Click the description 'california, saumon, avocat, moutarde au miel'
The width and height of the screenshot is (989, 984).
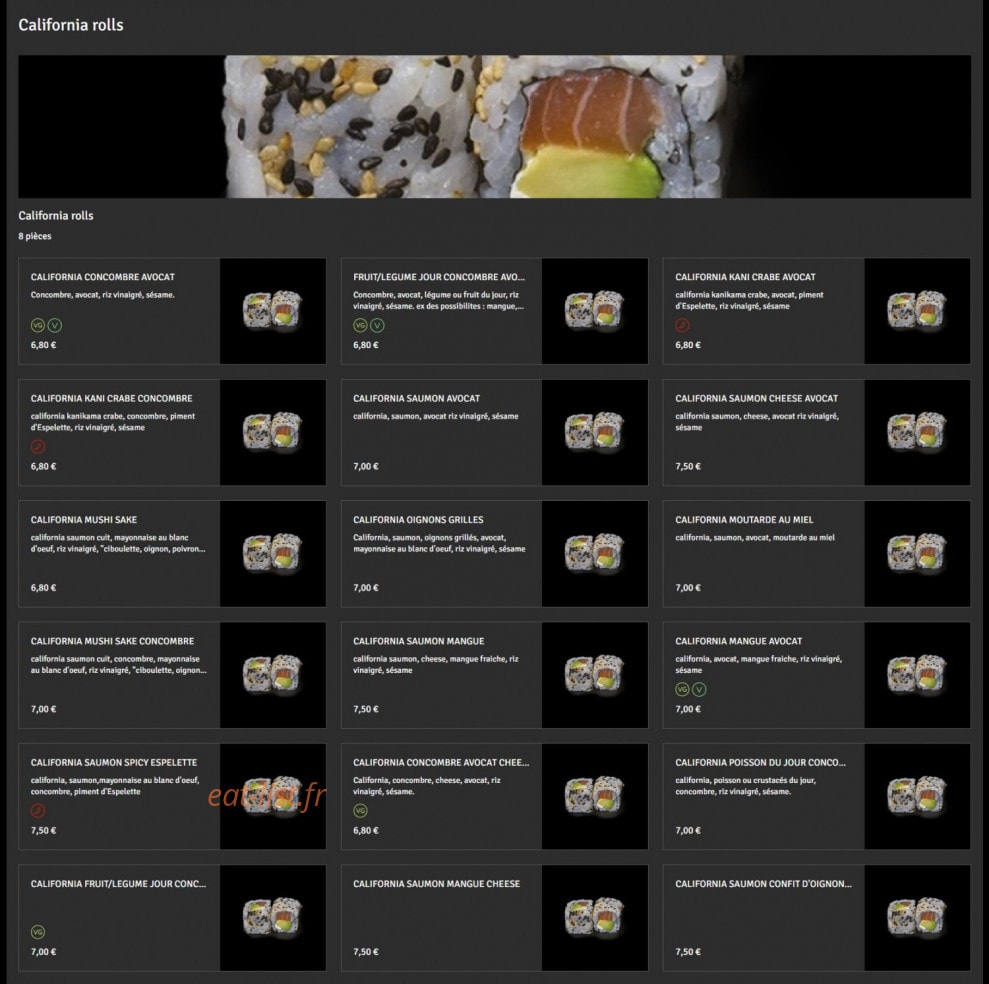[x=755, y=538]
